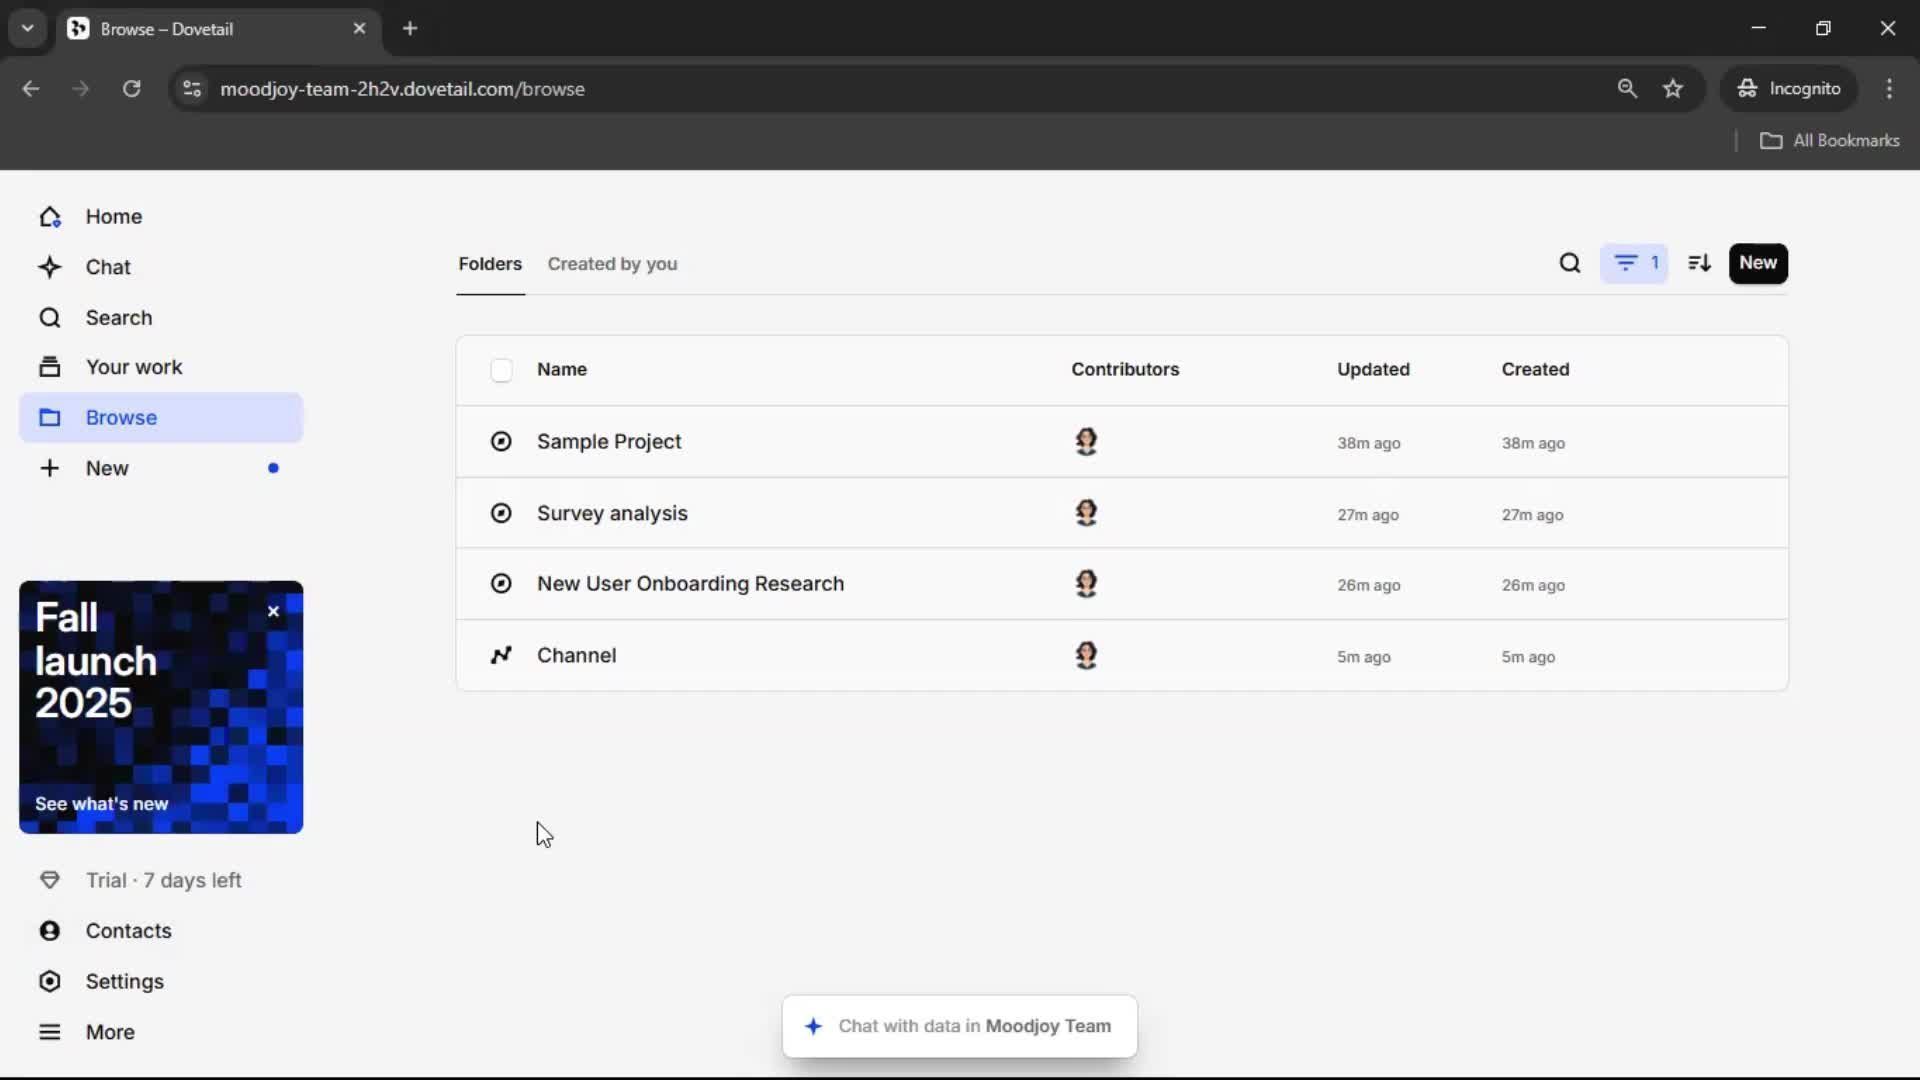This screenshot has width=1920, height=1080.
Task: Select the Folders tab
Action: coord(490,264)
